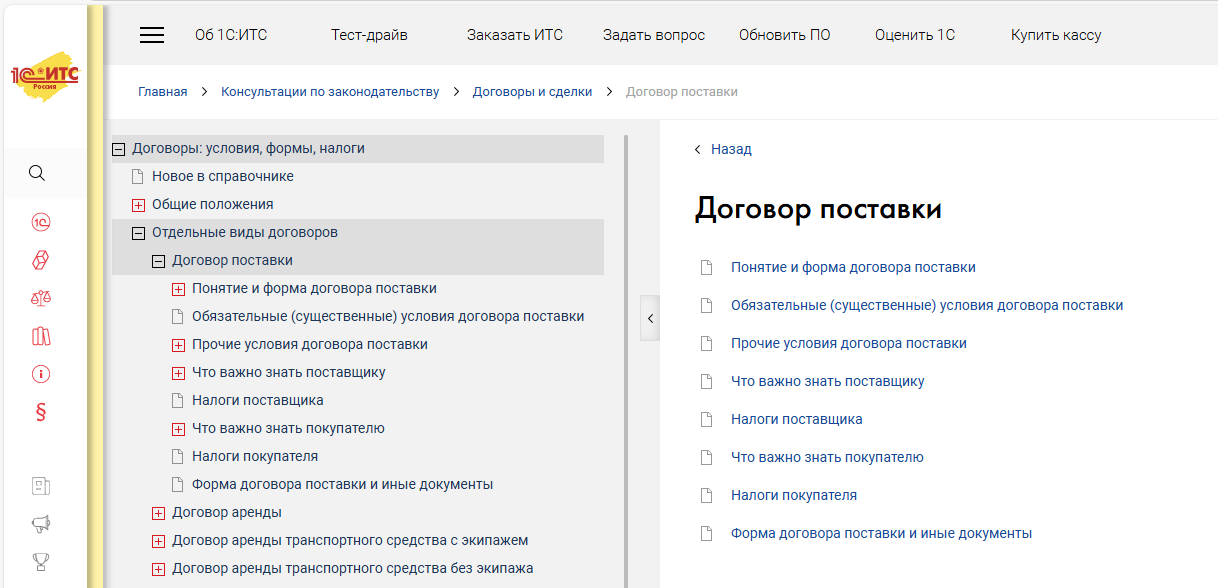Expand "Что важно знать поставщику" in tree
Viewport: 1218px width, 588px height.
click(179, 373)
